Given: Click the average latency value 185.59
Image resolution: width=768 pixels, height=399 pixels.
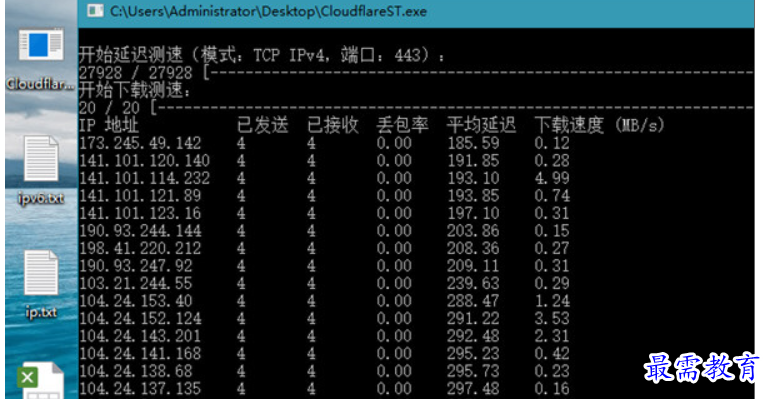Looking at the screenshot, I should (473, 143).
